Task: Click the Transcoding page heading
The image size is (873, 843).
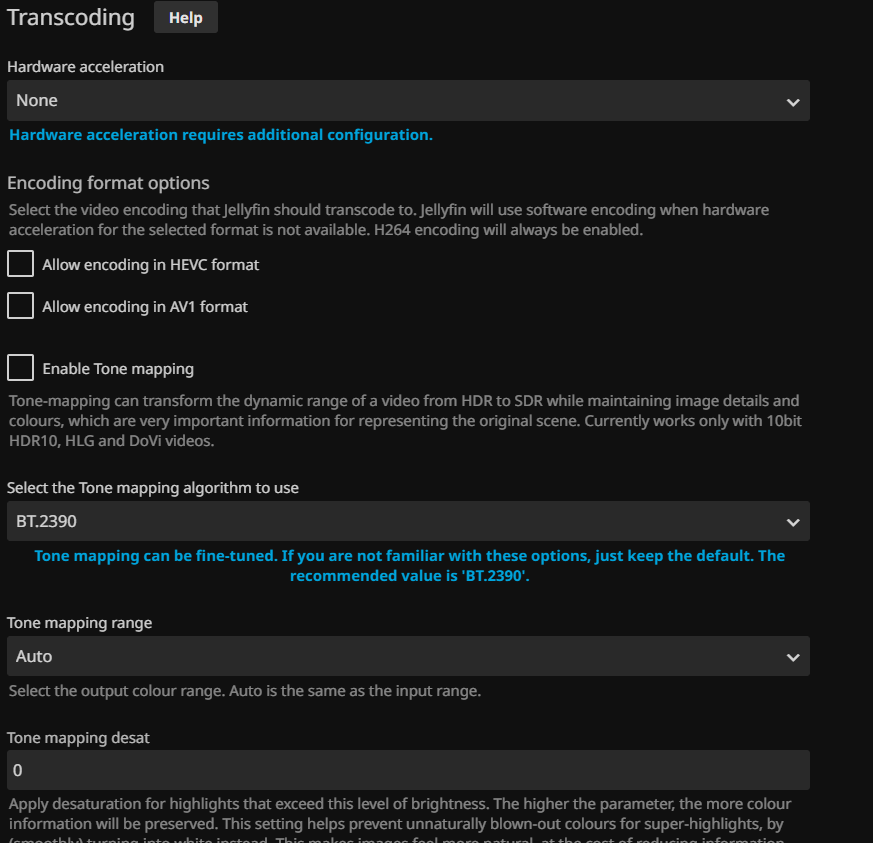Action: 71,18
